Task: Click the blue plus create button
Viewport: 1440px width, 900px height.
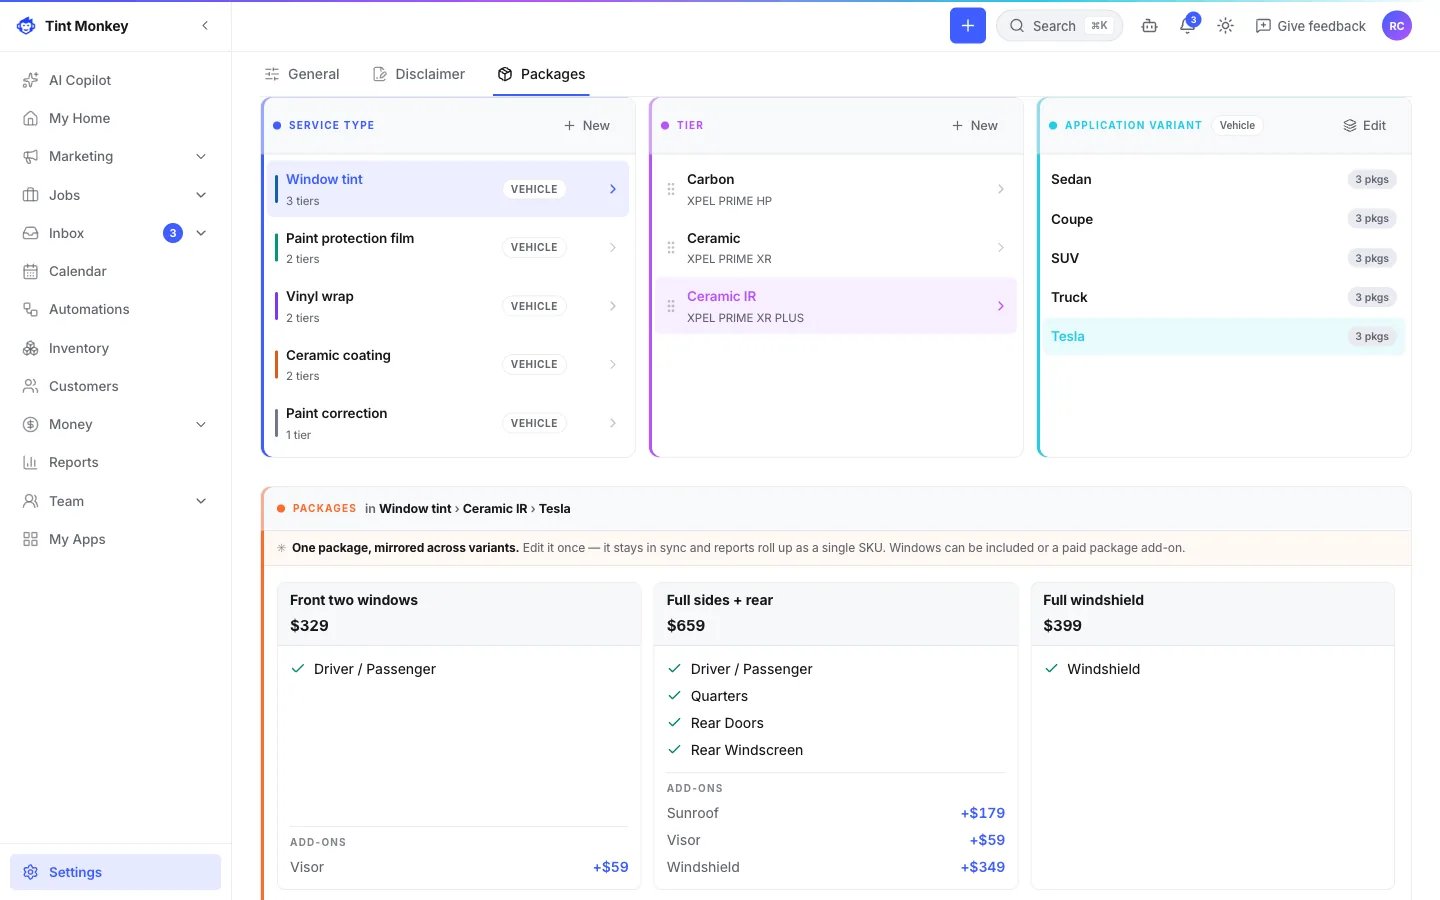Action: click(x=967, y=26)
